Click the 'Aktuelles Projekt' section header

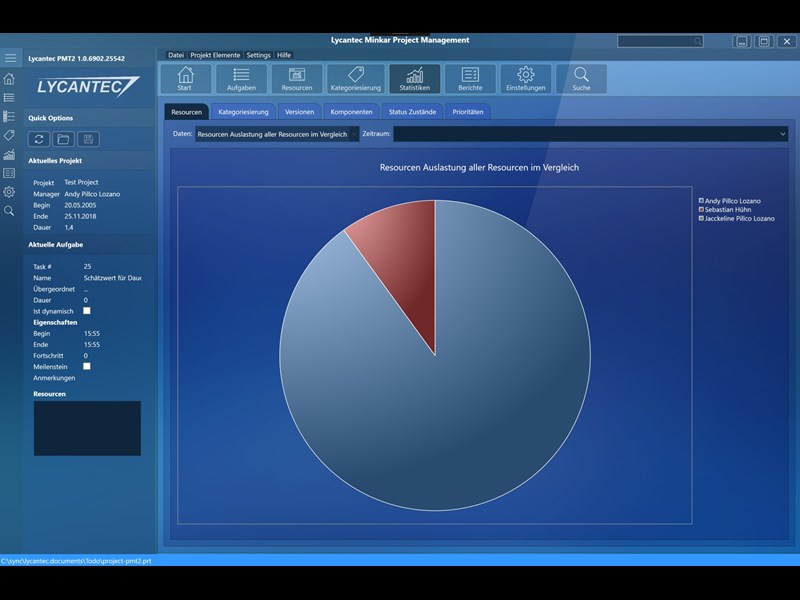coord(55,161)
